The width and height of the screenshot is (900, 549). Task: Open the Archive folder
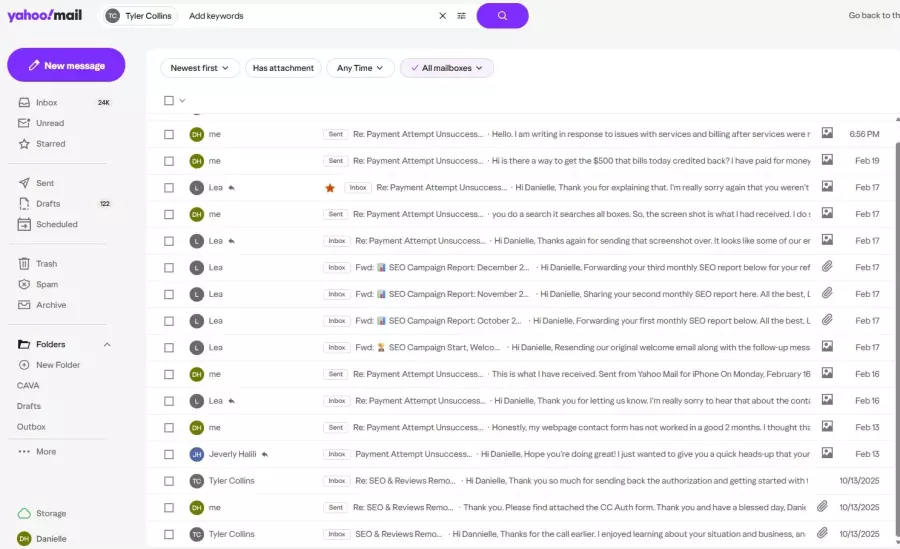click(x=50, y=305)
